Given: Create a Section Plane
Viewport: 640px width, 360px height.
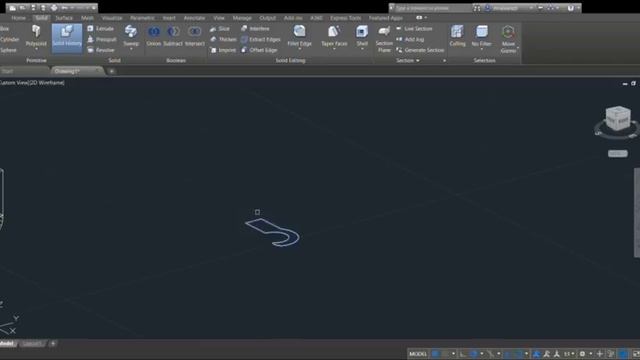Looking at the screenshot, I should (x=384, y=39).
